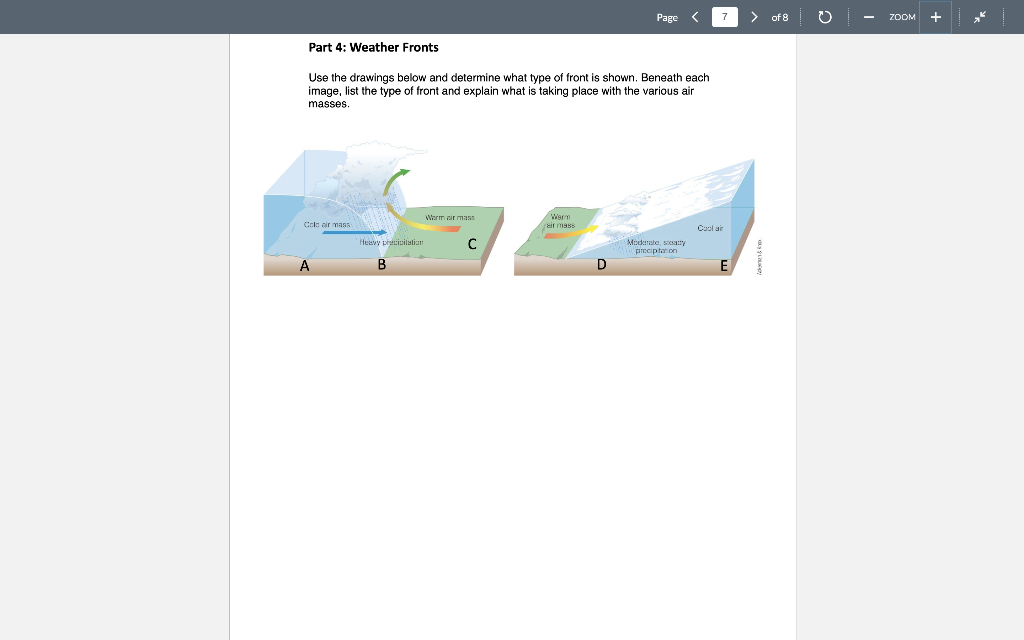Viewport: 1024px width, 640px height.
Task: Select label B under the left diagram
Action: tap(381, 264)
